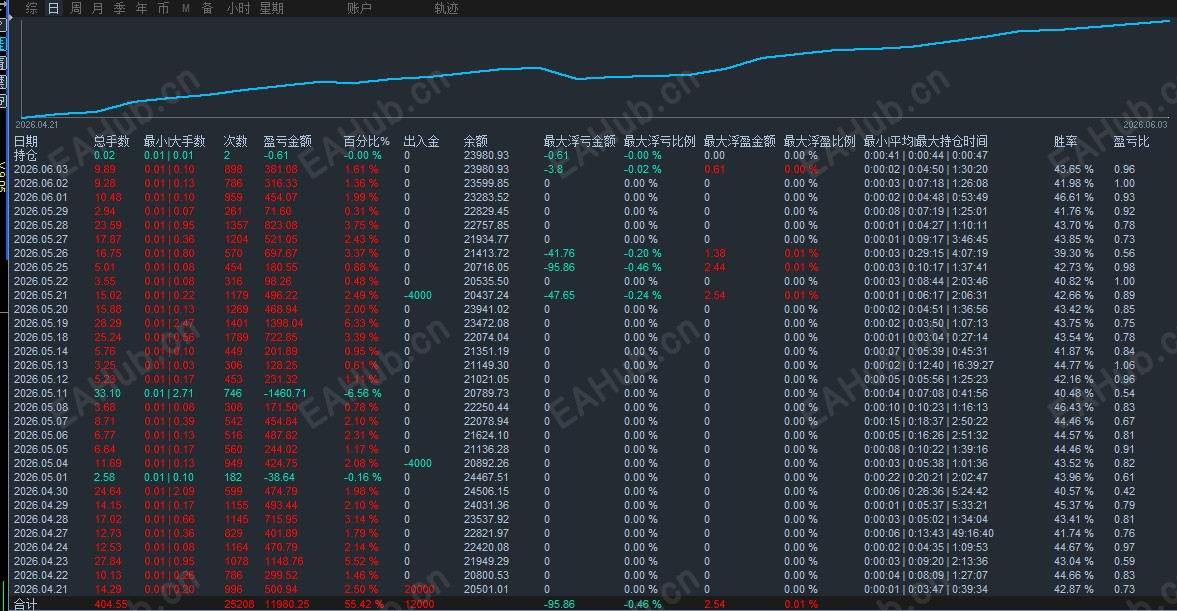Click the chart end date 2026.06.03
Viewport: 1177px width, 611px height.
pyautogui.click(x=1145, y=125)
